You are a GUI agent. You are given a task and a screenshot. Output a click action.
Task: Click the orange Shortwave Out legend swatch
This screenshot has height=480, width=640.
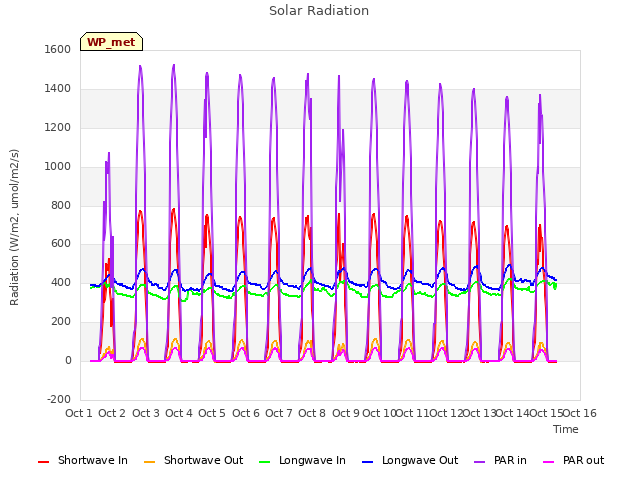[149, 462]
